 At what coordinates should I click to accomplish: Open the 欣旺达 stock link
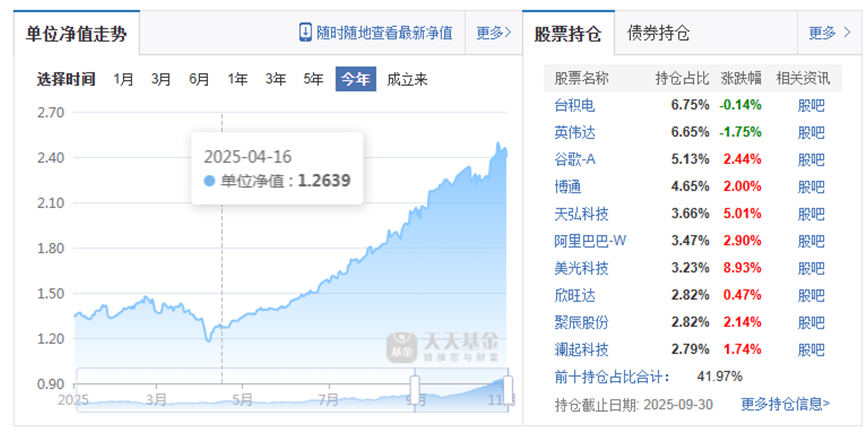pos(575,296)
